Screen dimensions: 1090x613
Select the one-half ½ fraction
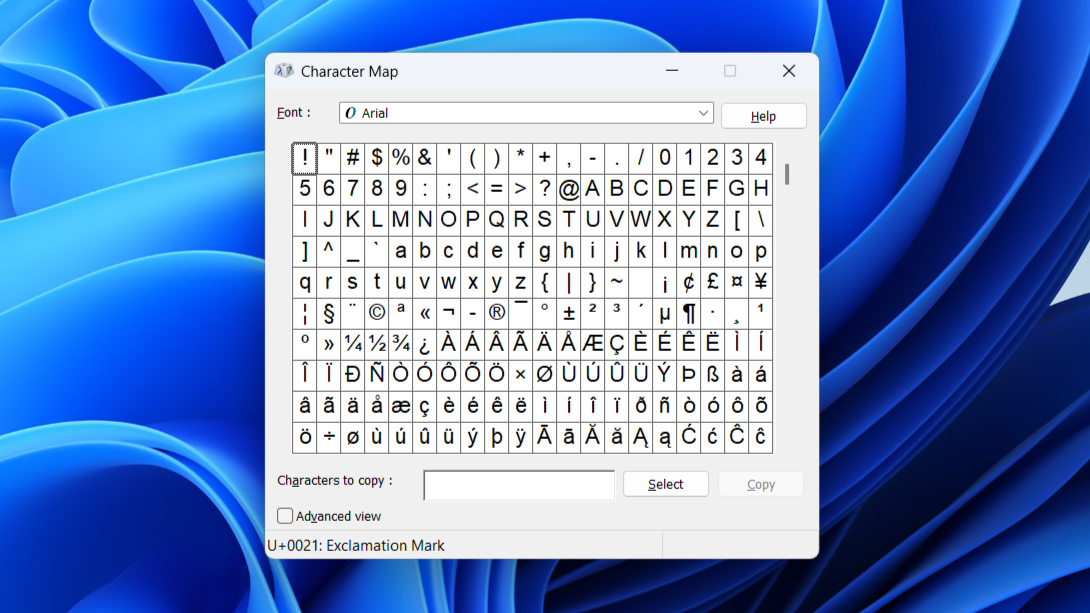click(377, 343)
